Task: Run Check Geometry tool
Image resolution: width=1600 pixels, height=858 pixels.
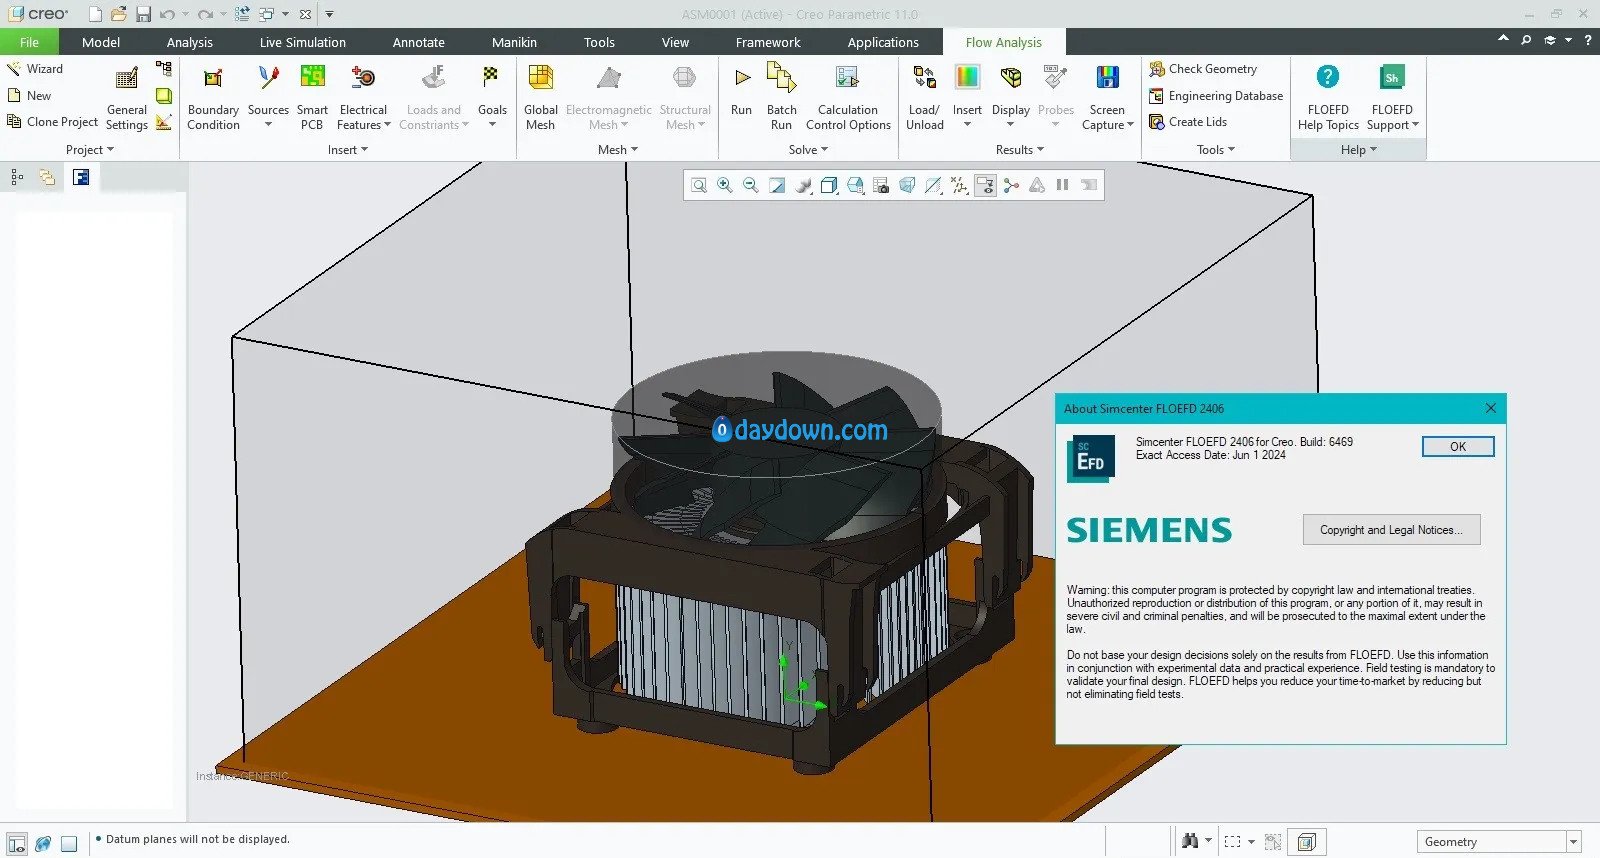Action: pyautogui.click(x=1203, y=69)
